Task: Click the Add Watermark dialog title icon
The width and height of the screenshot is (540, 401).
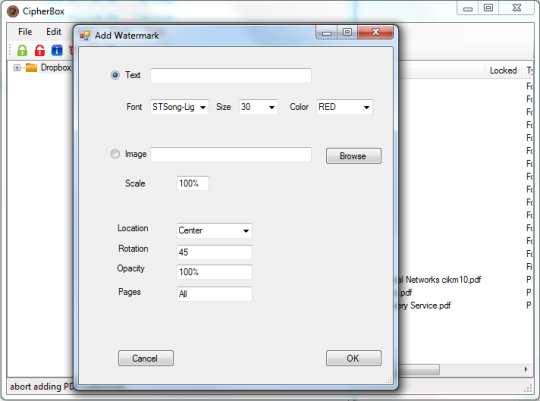Action: [x=85, y=35]
